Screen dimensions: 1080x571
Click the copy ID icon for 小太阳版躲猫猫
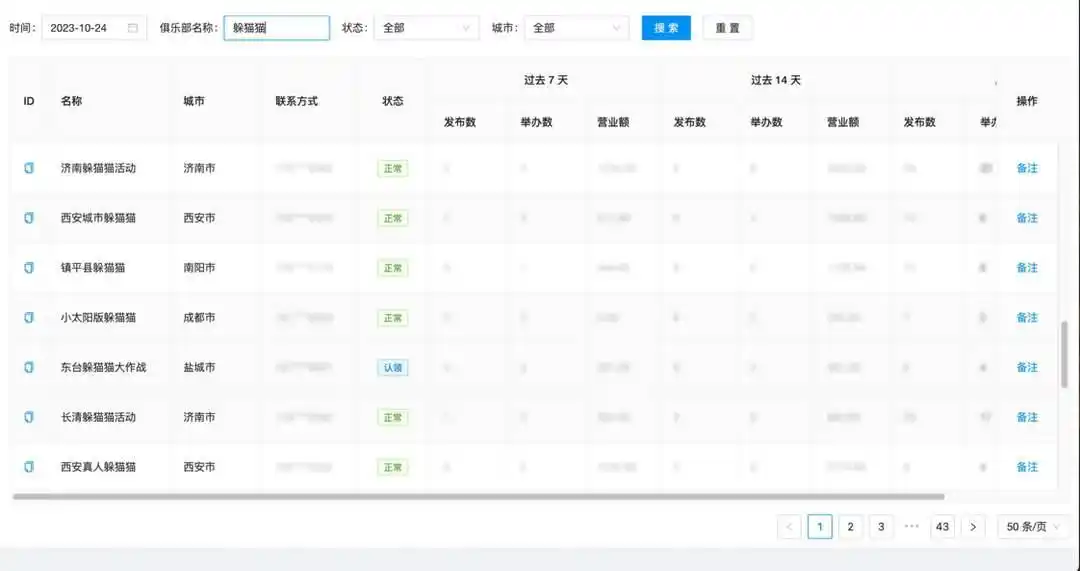point(29,318)
